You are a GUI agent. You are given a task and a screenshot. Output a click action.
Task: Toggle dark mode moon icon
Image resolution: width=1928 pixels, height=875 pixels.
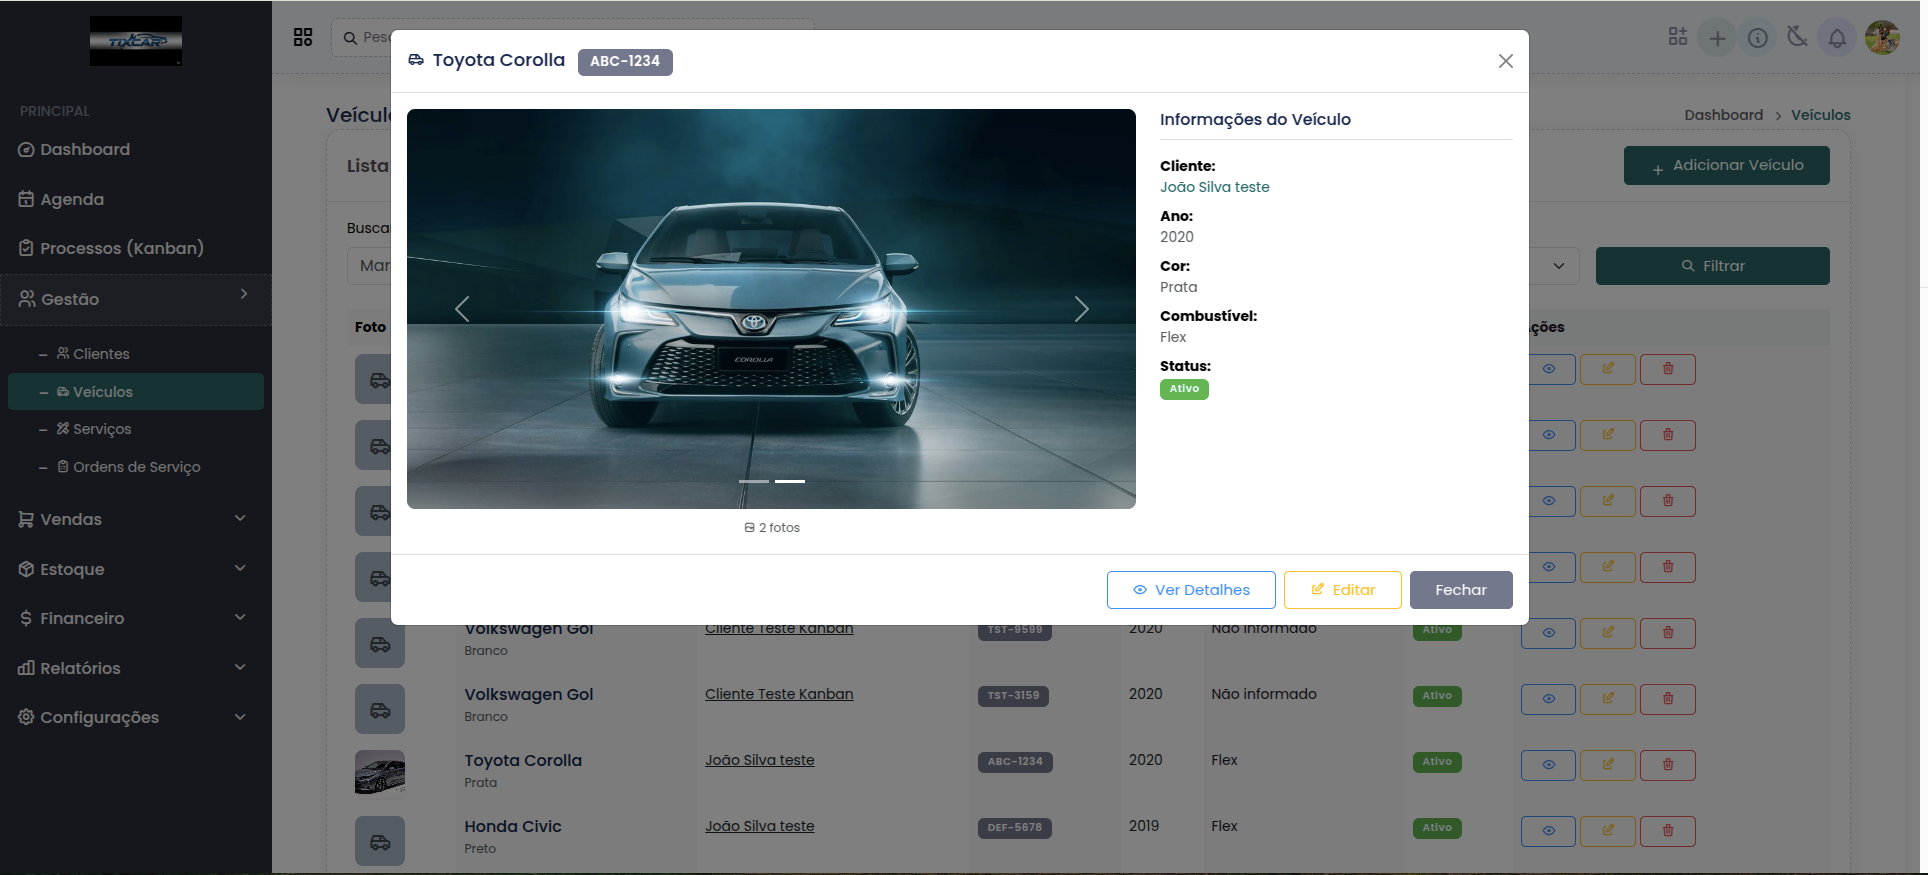click(1797, 38)
